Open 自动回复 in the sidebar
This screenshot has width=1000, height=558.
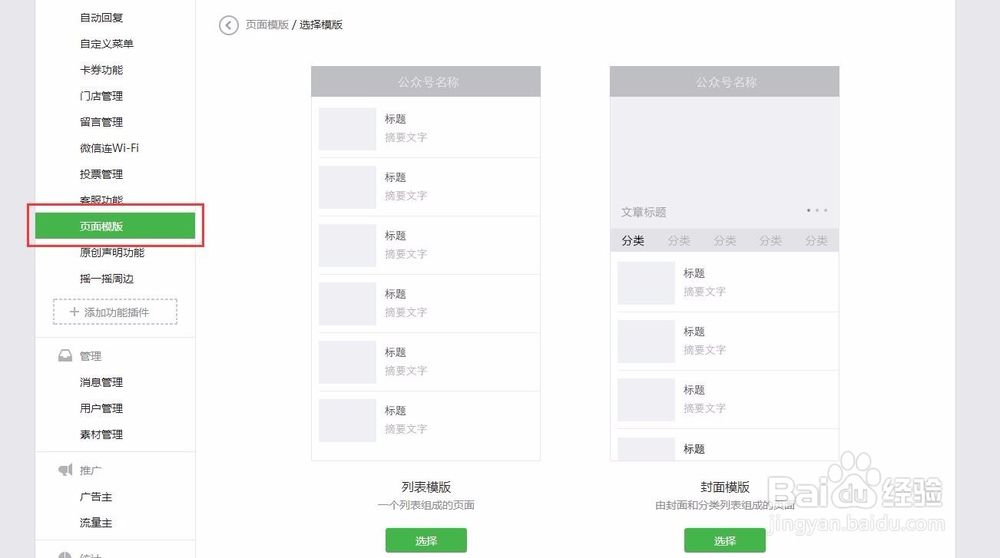pyautogui.click(x=102, y=18)
